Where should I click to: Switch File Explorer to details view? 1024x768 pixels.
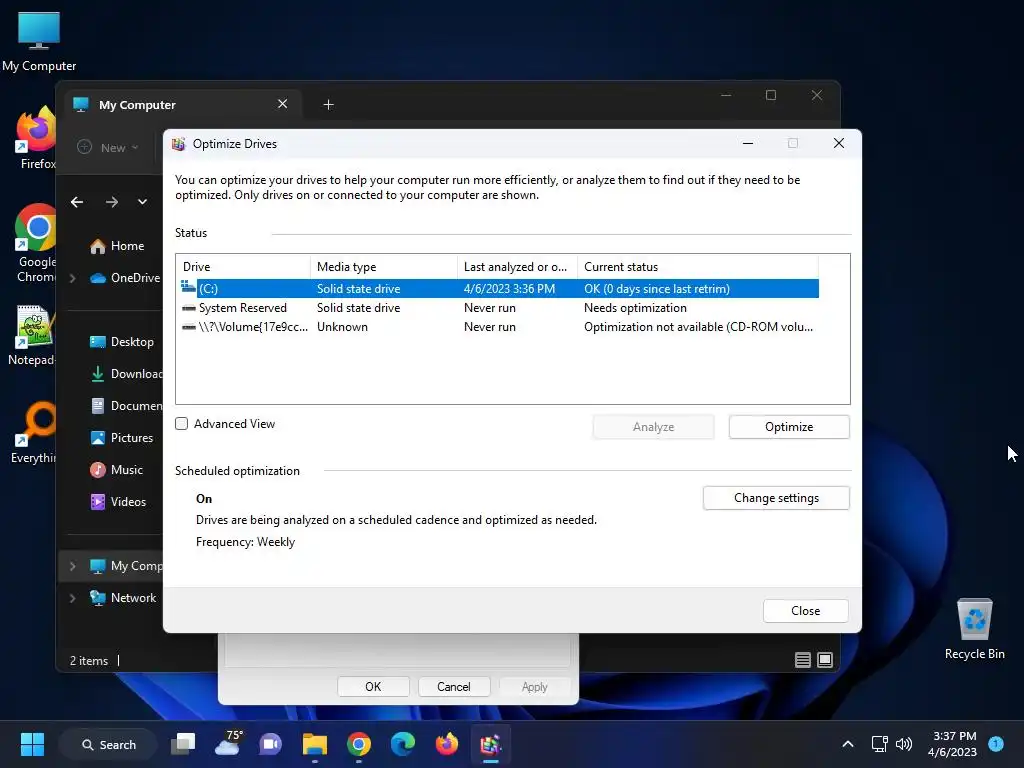pos(803,660)
